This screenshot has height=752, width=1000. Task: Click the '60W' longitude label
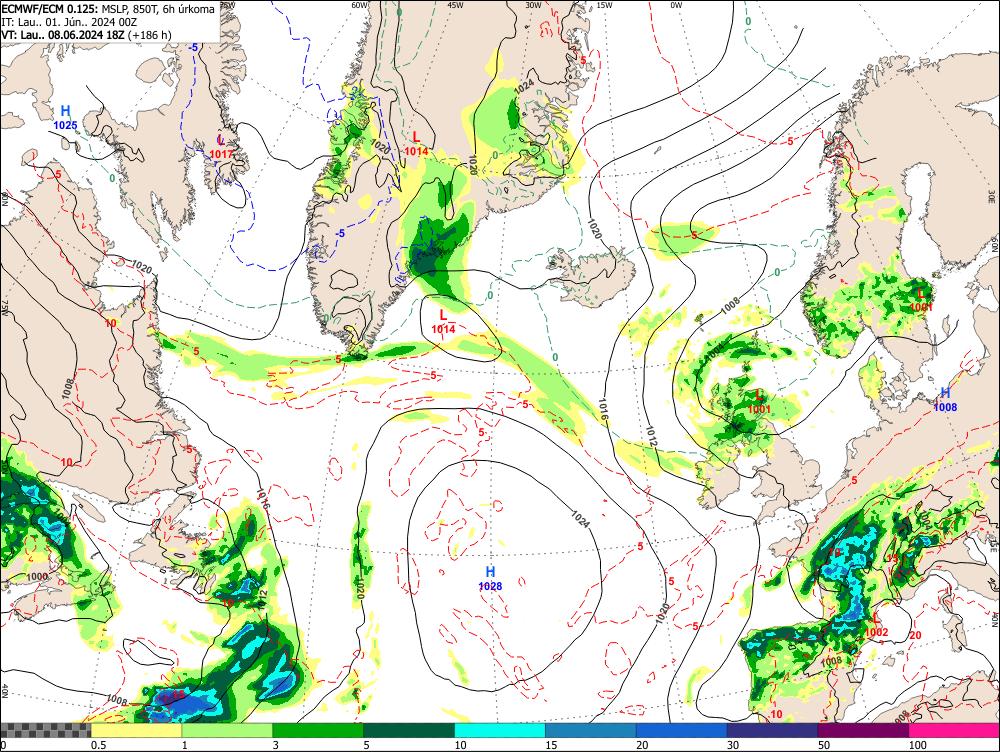[360, 5]
